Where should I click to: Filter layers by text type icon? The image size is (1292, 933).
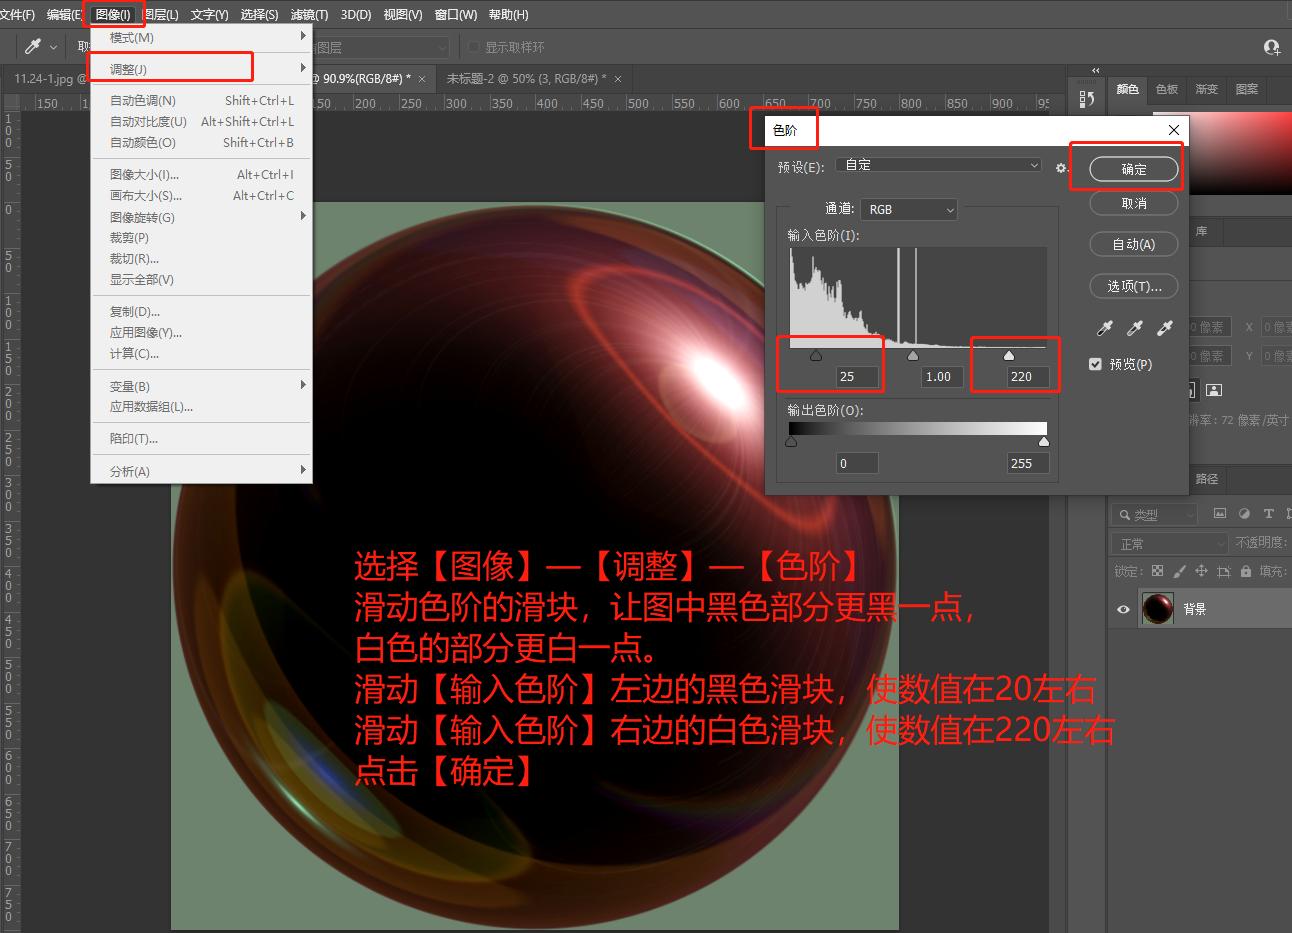[1268, 514]
